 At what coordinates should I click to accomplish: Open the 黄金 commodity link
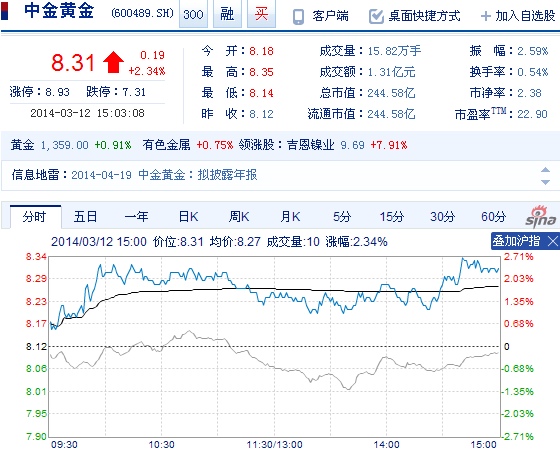pos(22,145)
